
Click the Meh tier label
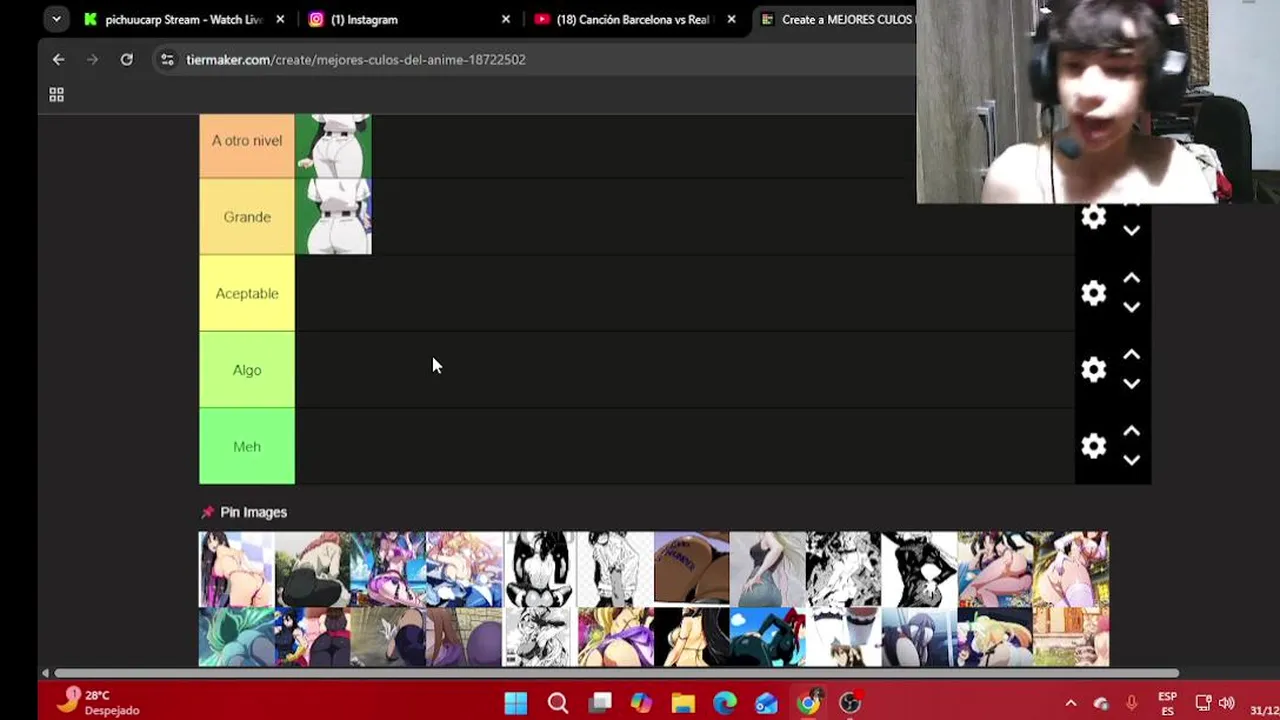point(247,446)
